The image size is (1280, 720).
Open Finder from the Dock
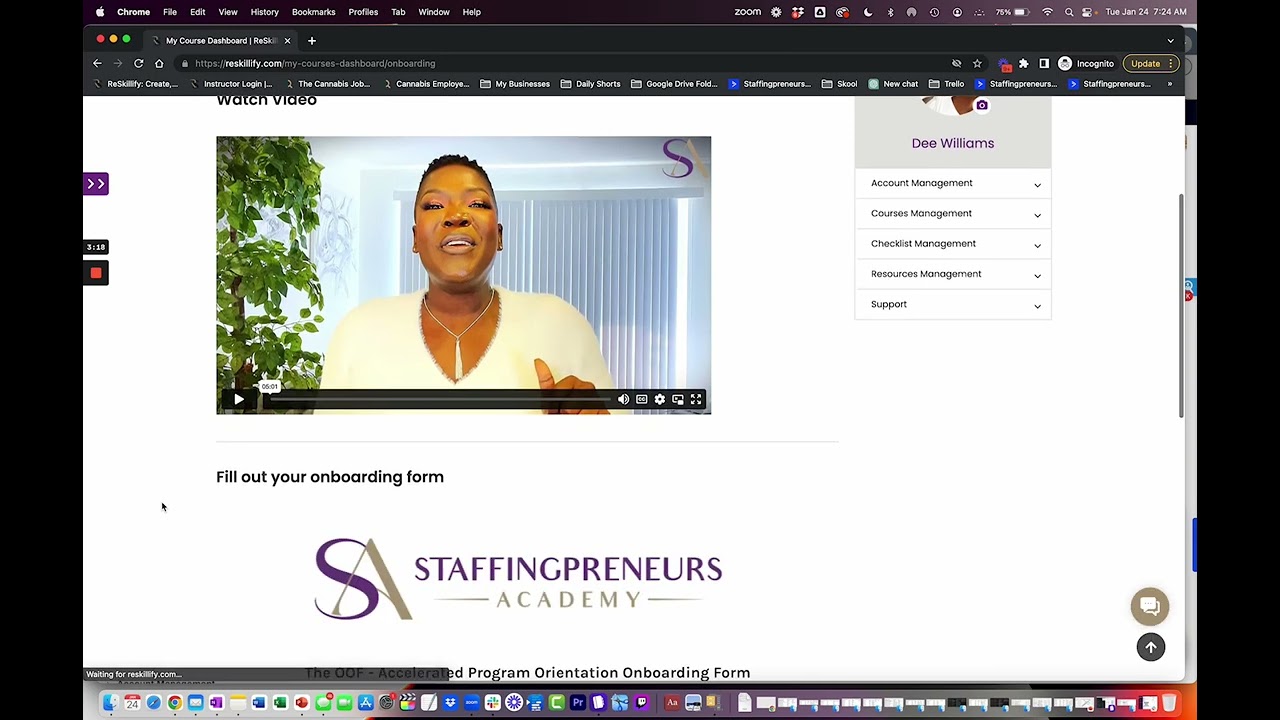pos(110,703)
